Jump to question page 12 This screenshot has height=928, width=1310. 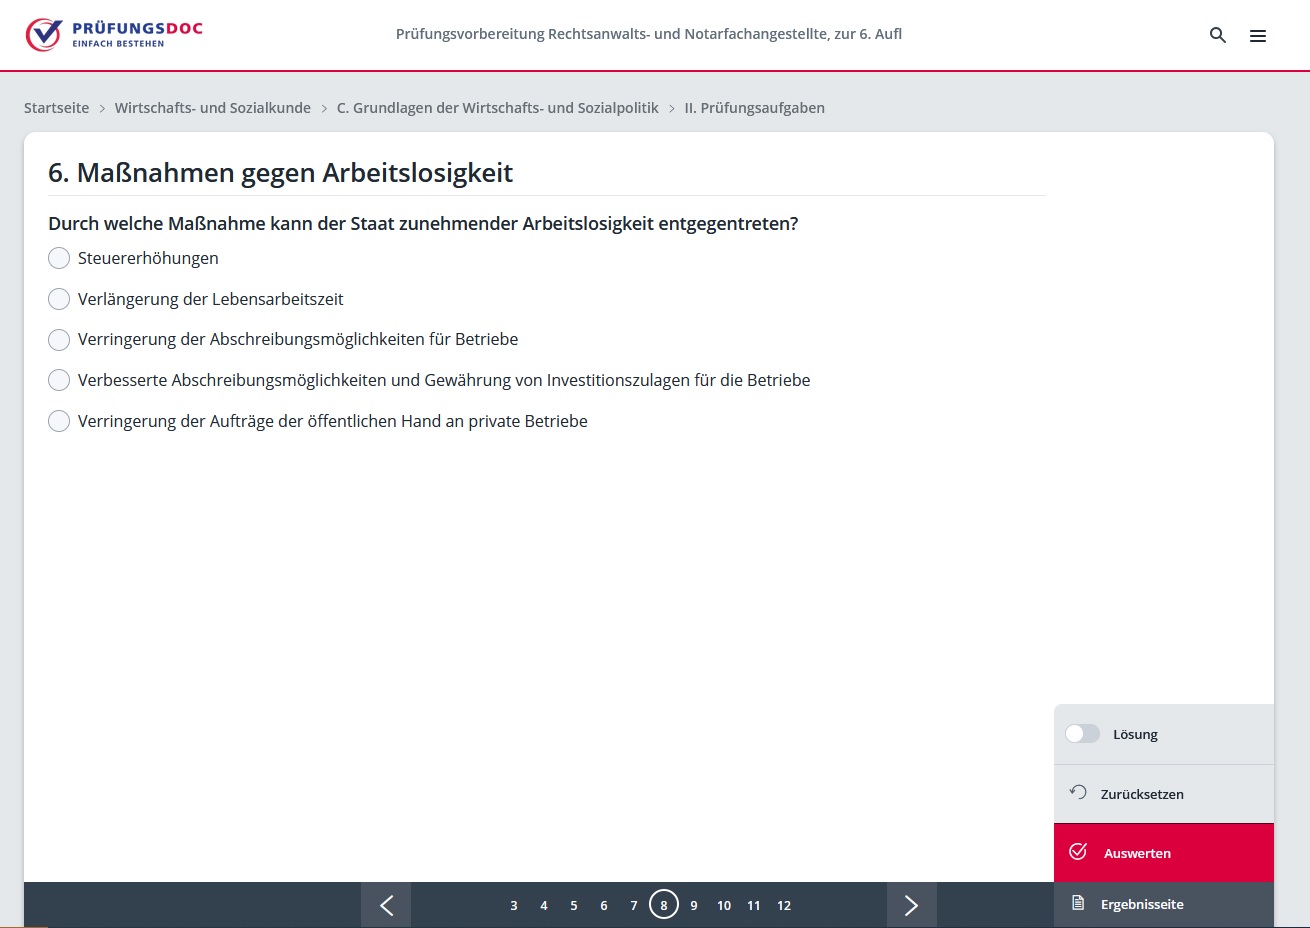(x=784, y=905)
